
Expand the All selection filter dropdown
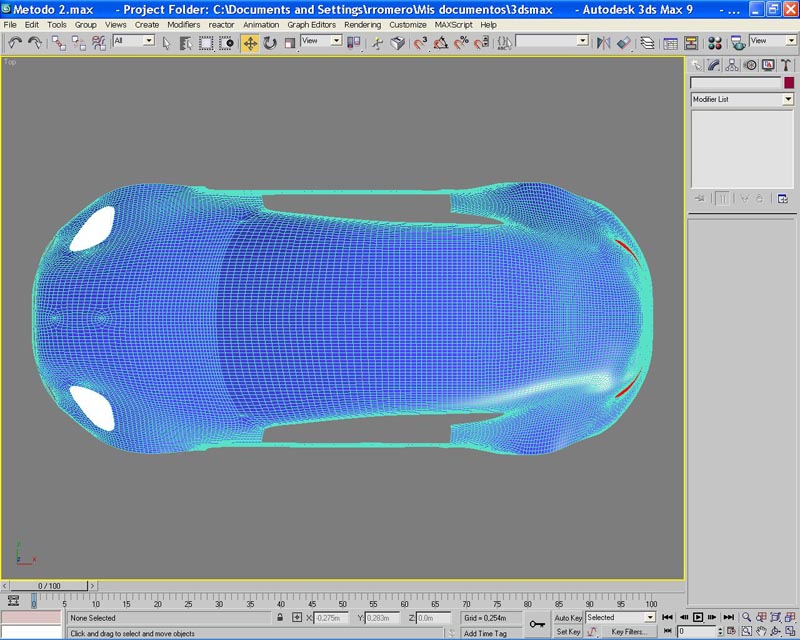click(x=149, y=40)
